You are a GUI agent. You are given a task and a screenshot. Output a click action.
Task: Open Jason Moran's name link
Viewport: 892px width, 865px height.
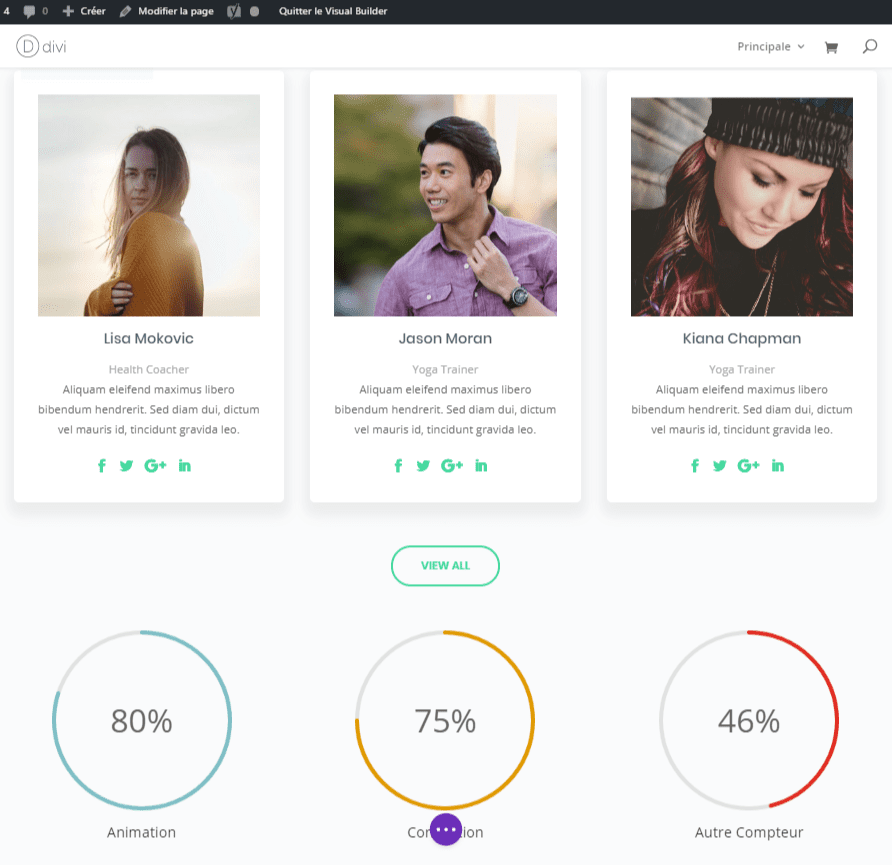(x=445, y=338)
